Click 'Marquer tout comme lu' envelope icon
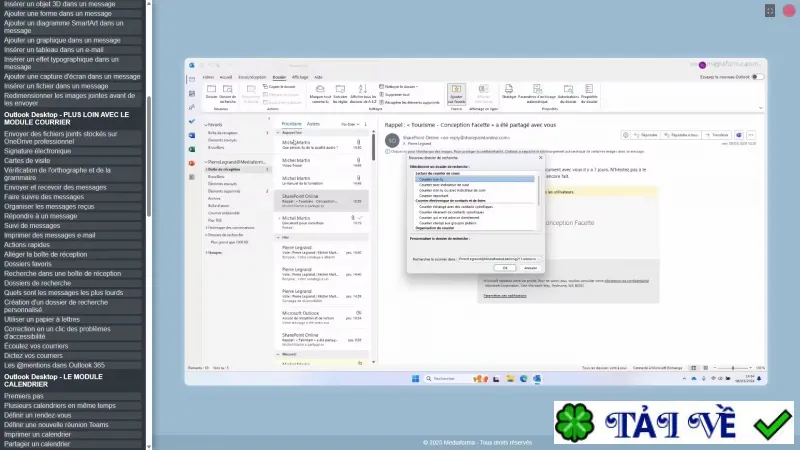The width and height of the screenshot is (800, 450). (320, 94)
